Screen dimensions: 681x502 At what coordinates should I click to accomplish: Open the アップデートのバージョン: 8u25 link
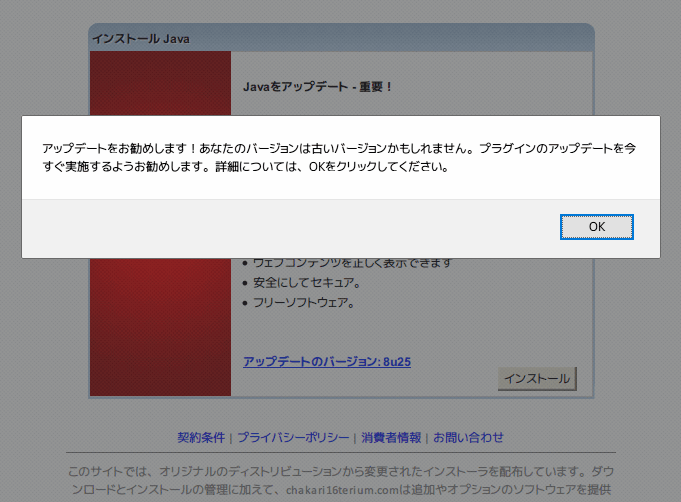327,361
